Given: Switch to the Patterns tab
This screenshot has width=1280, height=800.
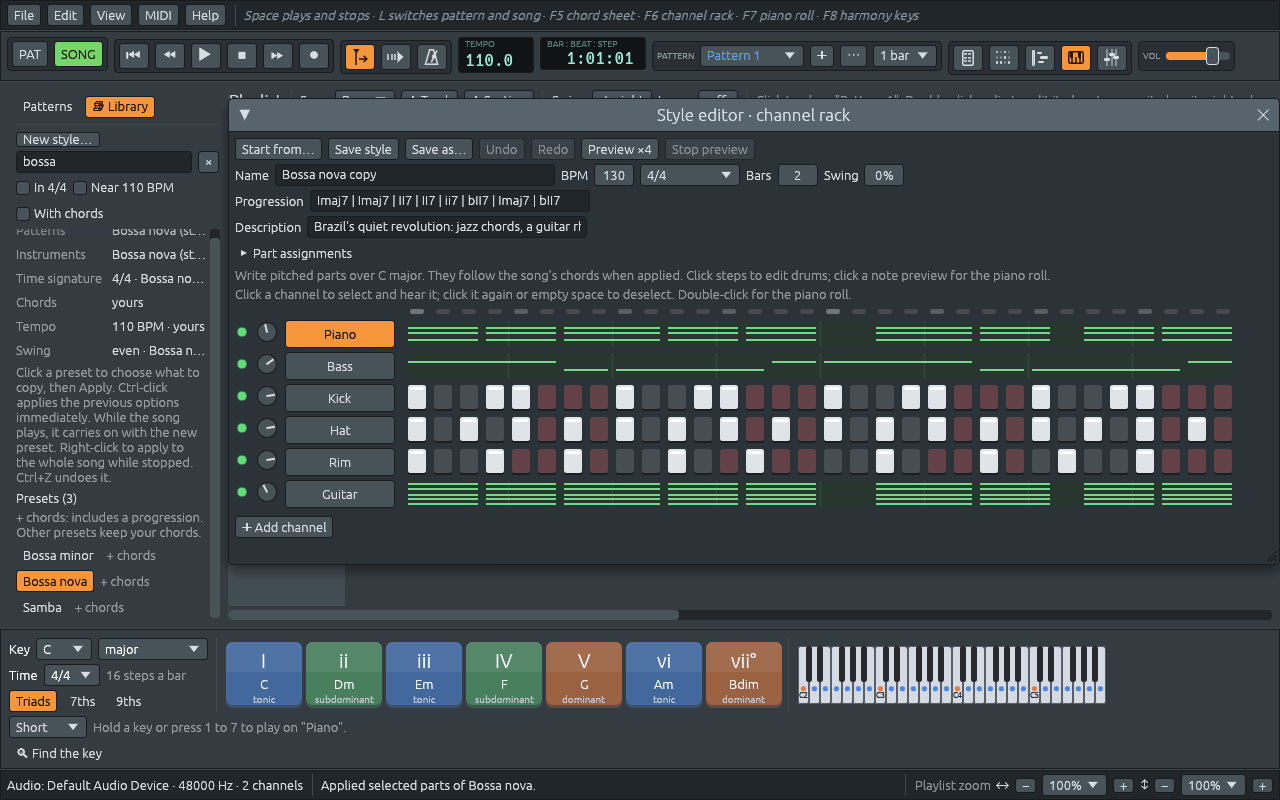Looking at the screenshot, I should coord(48,107).
